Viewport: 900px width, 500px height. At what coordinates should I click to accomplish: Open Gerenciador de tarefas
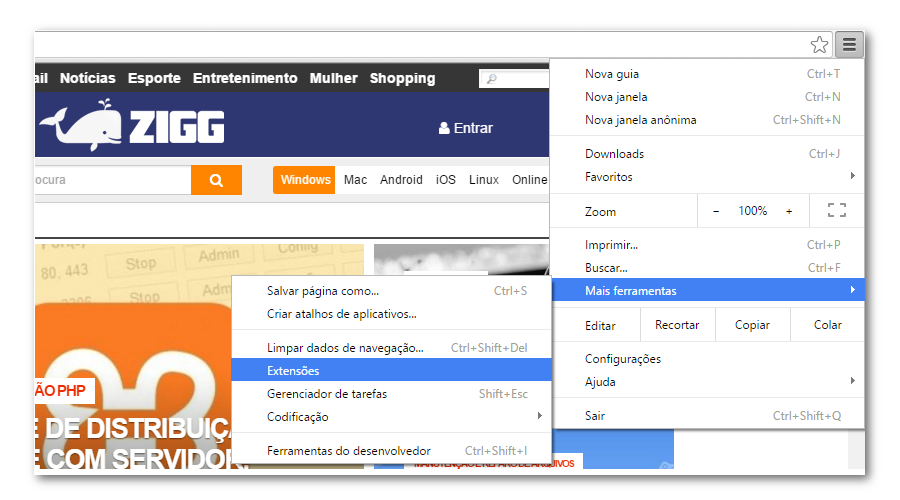point(391,394)
